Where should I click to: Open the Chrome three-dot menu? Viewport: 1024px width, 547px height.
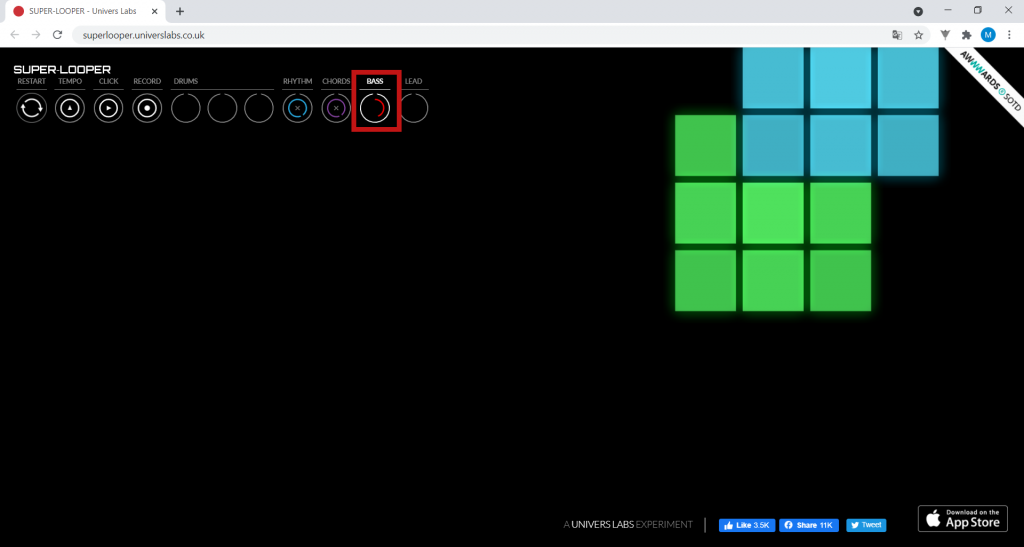(1009, 35)
